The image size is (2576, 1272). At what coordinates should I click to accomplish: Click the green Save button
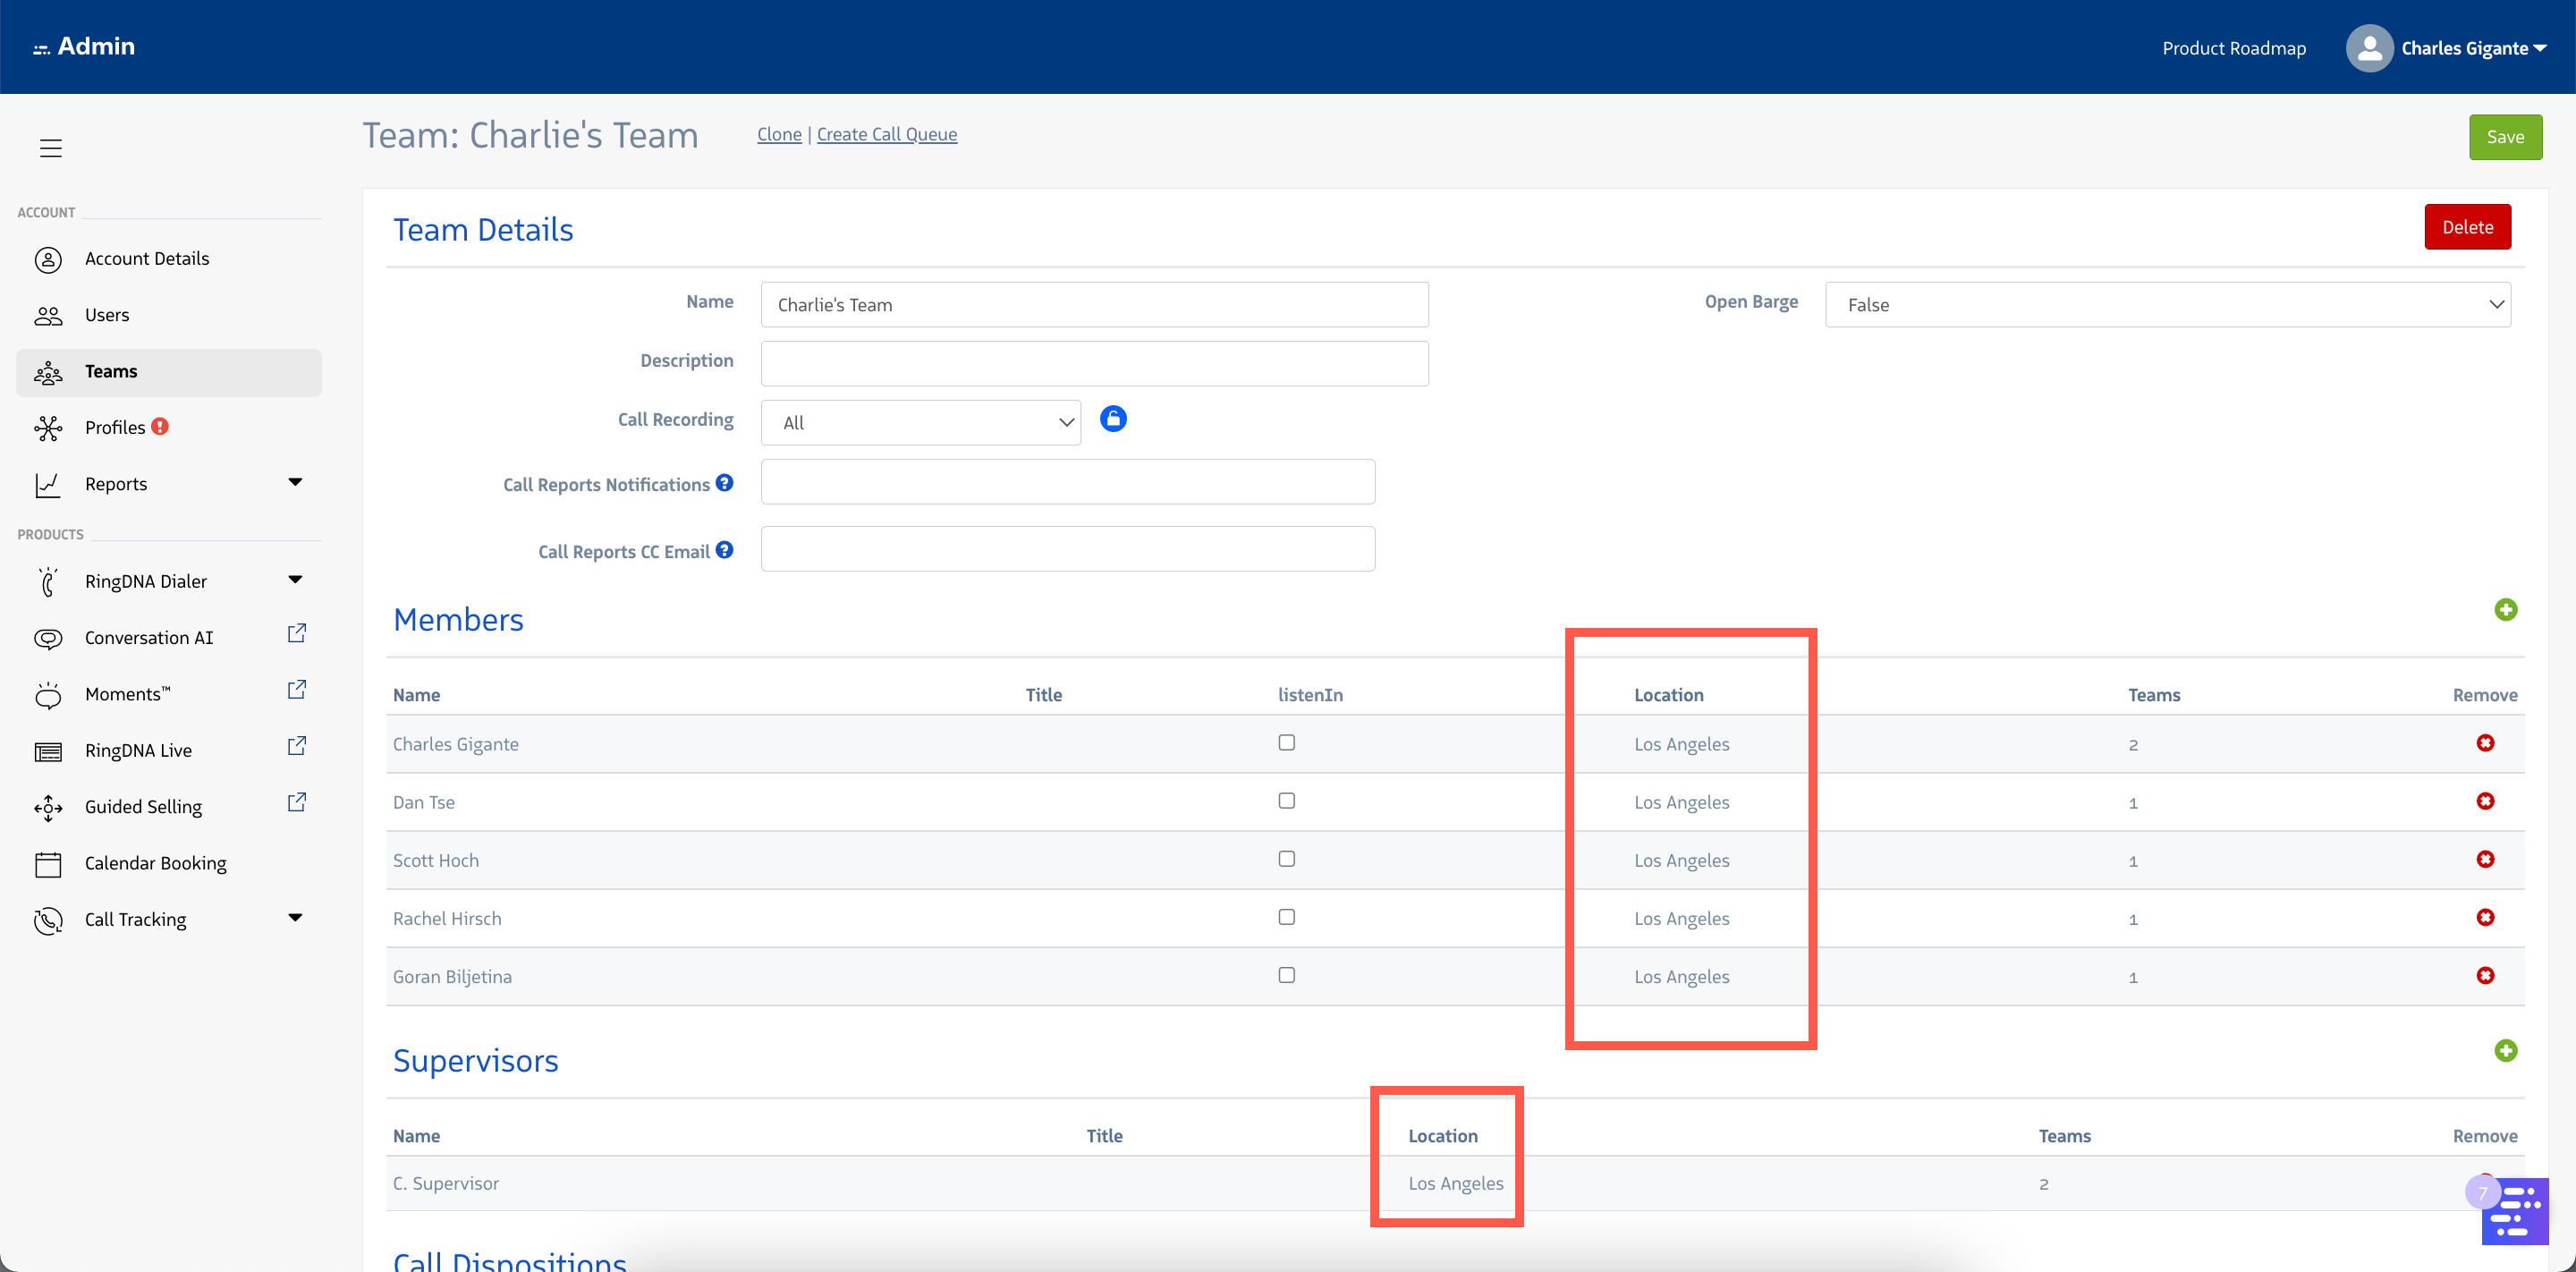(x=2505, y=137)
